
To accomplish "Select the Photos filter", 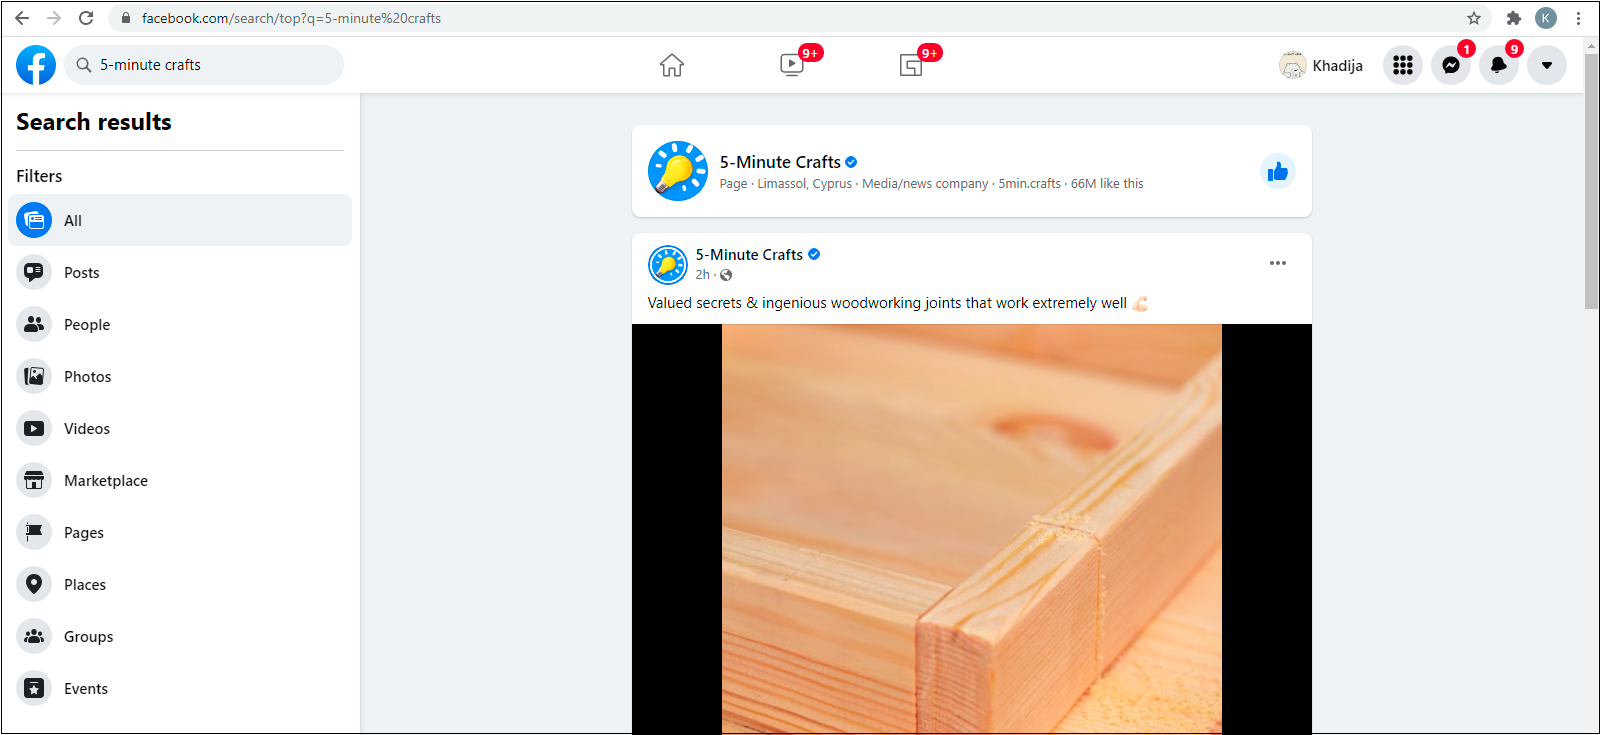I will click(180, 376).
